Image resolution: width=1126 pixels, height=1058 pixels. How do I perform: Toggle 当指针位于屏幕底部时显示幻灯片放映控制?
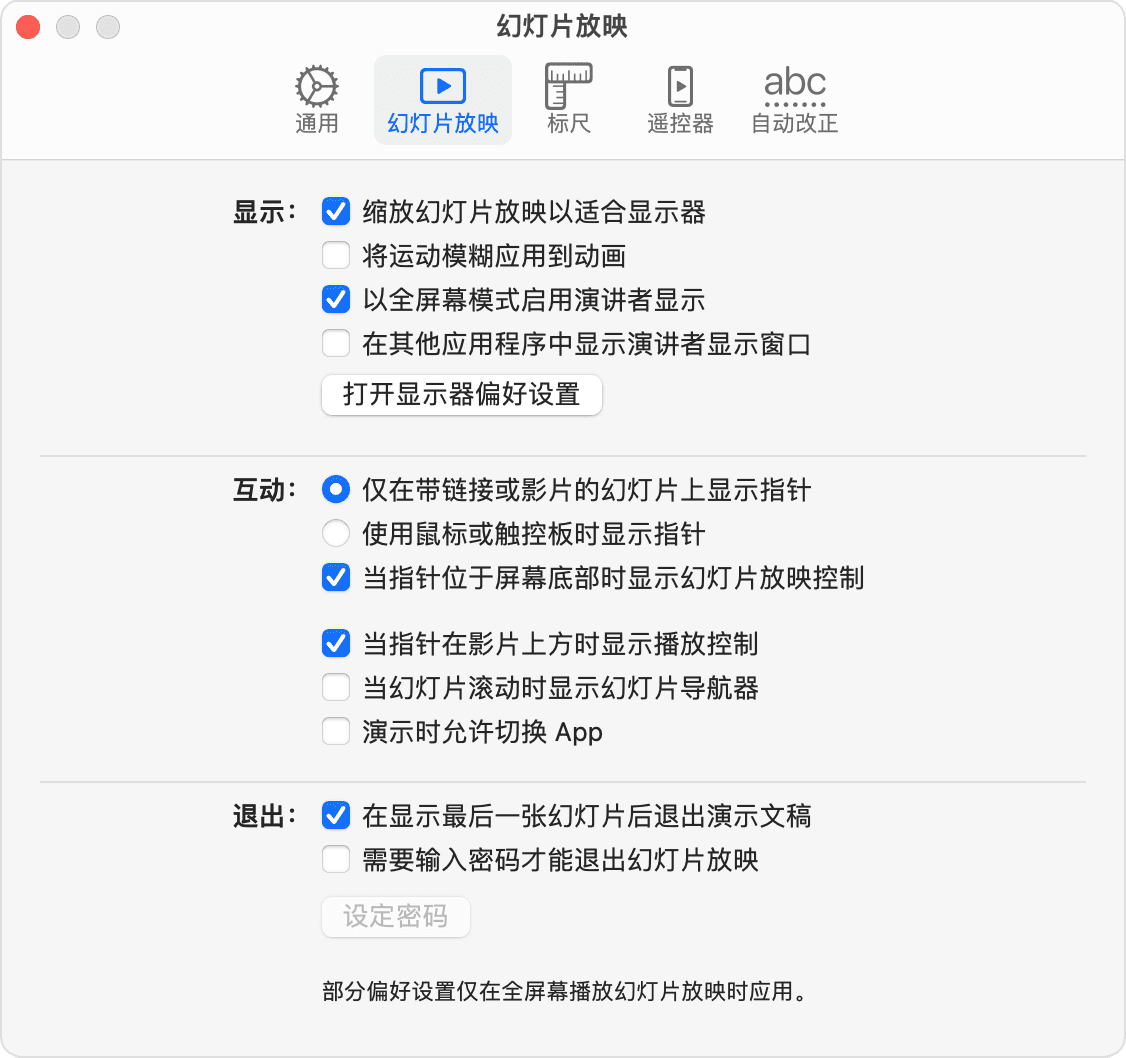(336, 577)
